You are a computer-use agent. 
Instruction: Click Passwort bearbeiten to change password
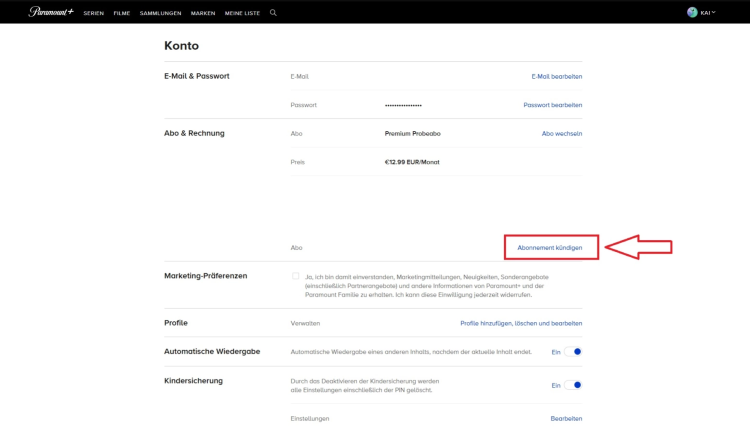point(552,105)
